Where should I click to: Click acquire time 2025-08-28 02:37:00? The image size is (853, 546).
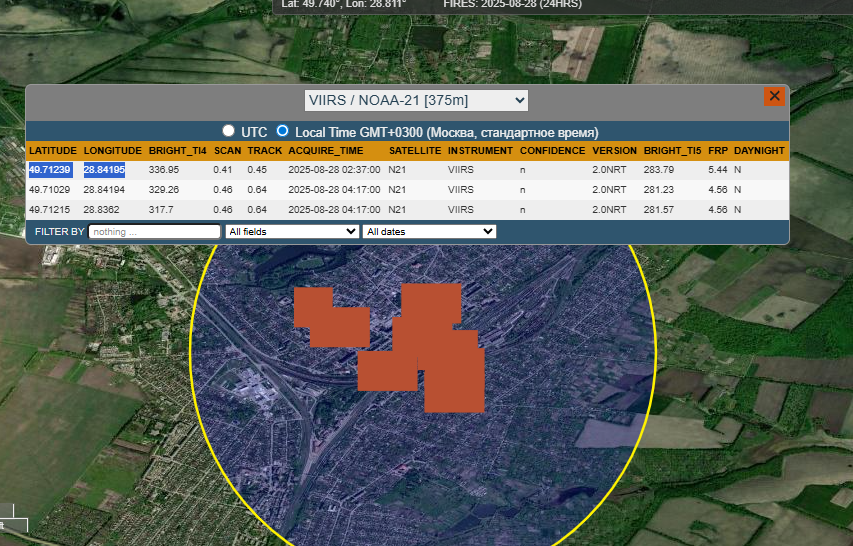[x=334, y=170]
